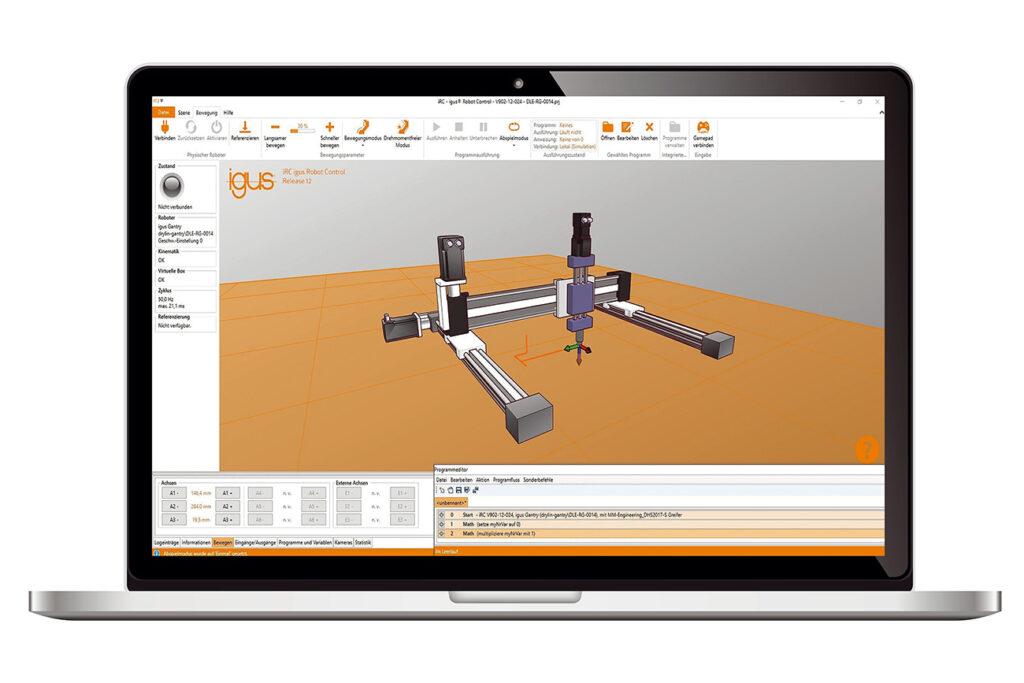1024x683 pixels.
Task: Switch to the Szene ribbon tab
Action: pyautogui.click(x=184, y=112)
